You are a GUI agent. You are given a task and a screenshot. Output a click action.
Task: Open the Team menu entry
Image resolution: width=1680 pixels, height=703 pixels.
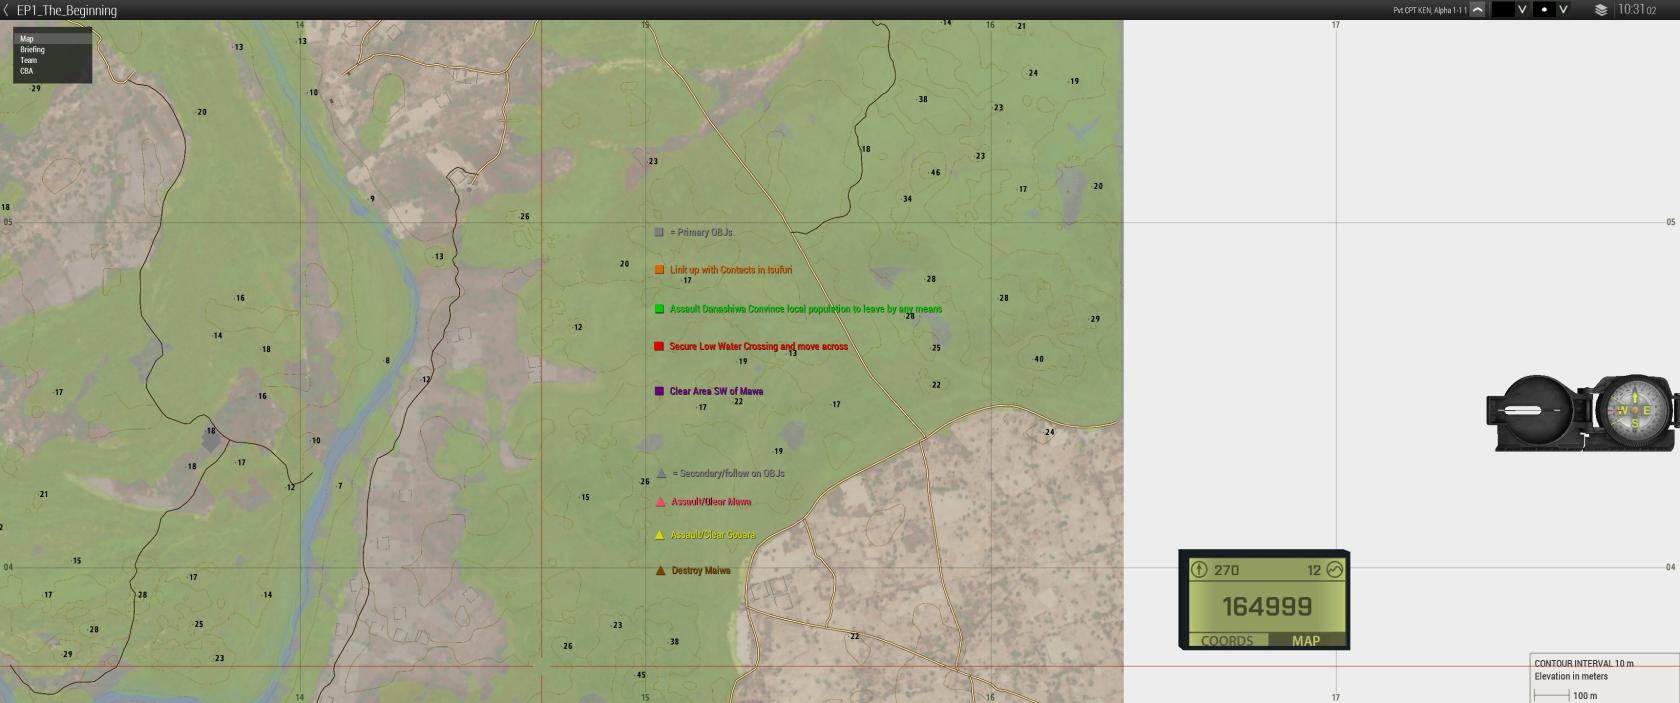pyautogui.click(x=53, y=60)
